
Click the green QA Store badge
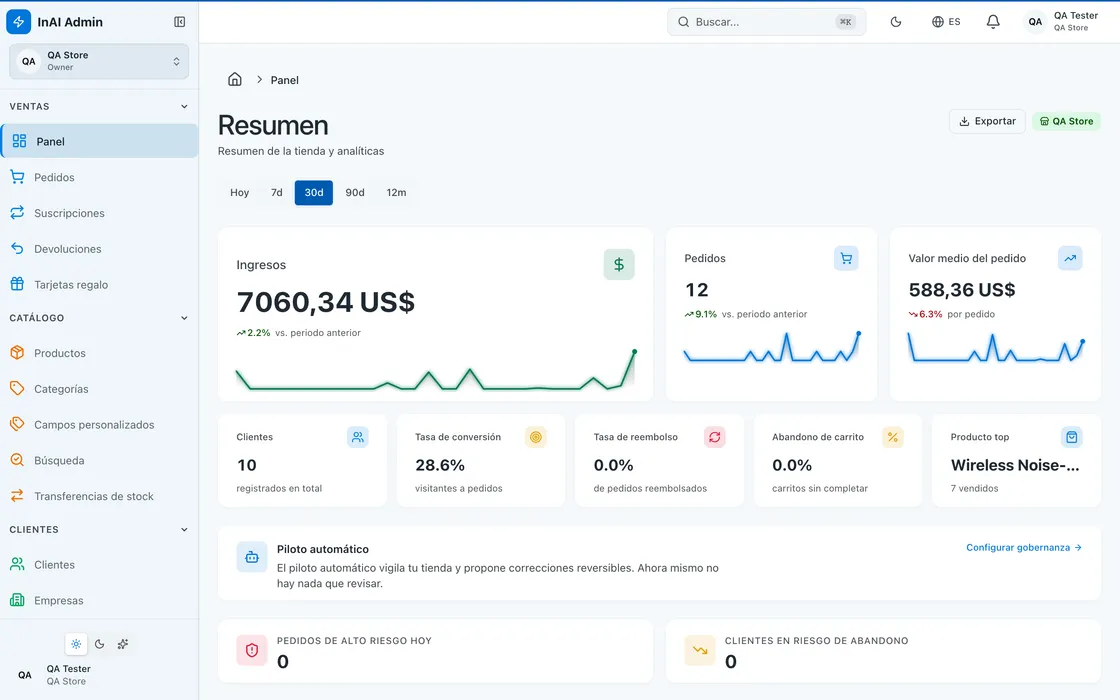[1066, 121]
